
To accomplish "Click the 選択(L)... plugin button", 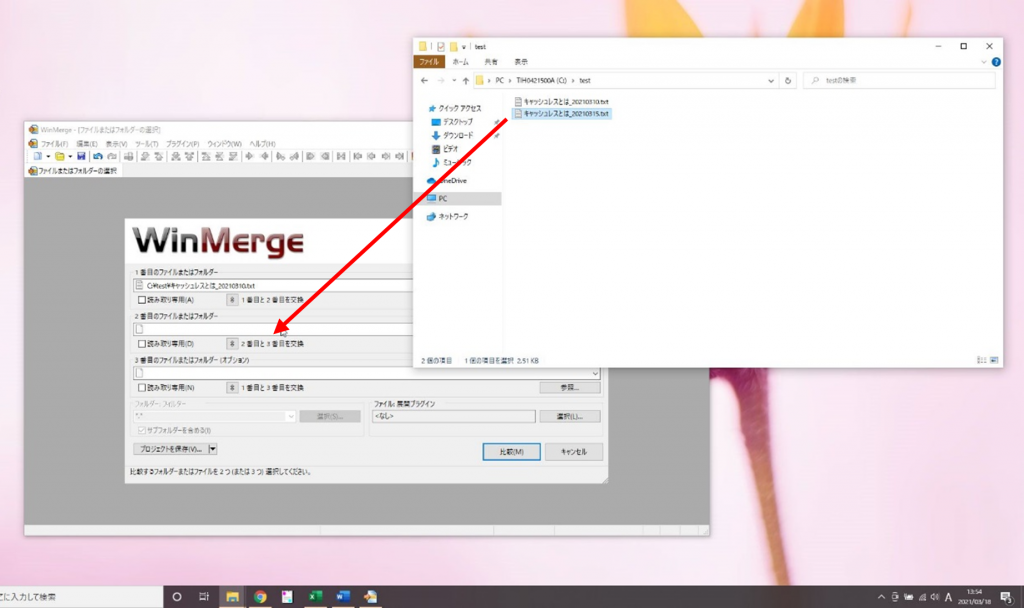I will coord(569,416).
